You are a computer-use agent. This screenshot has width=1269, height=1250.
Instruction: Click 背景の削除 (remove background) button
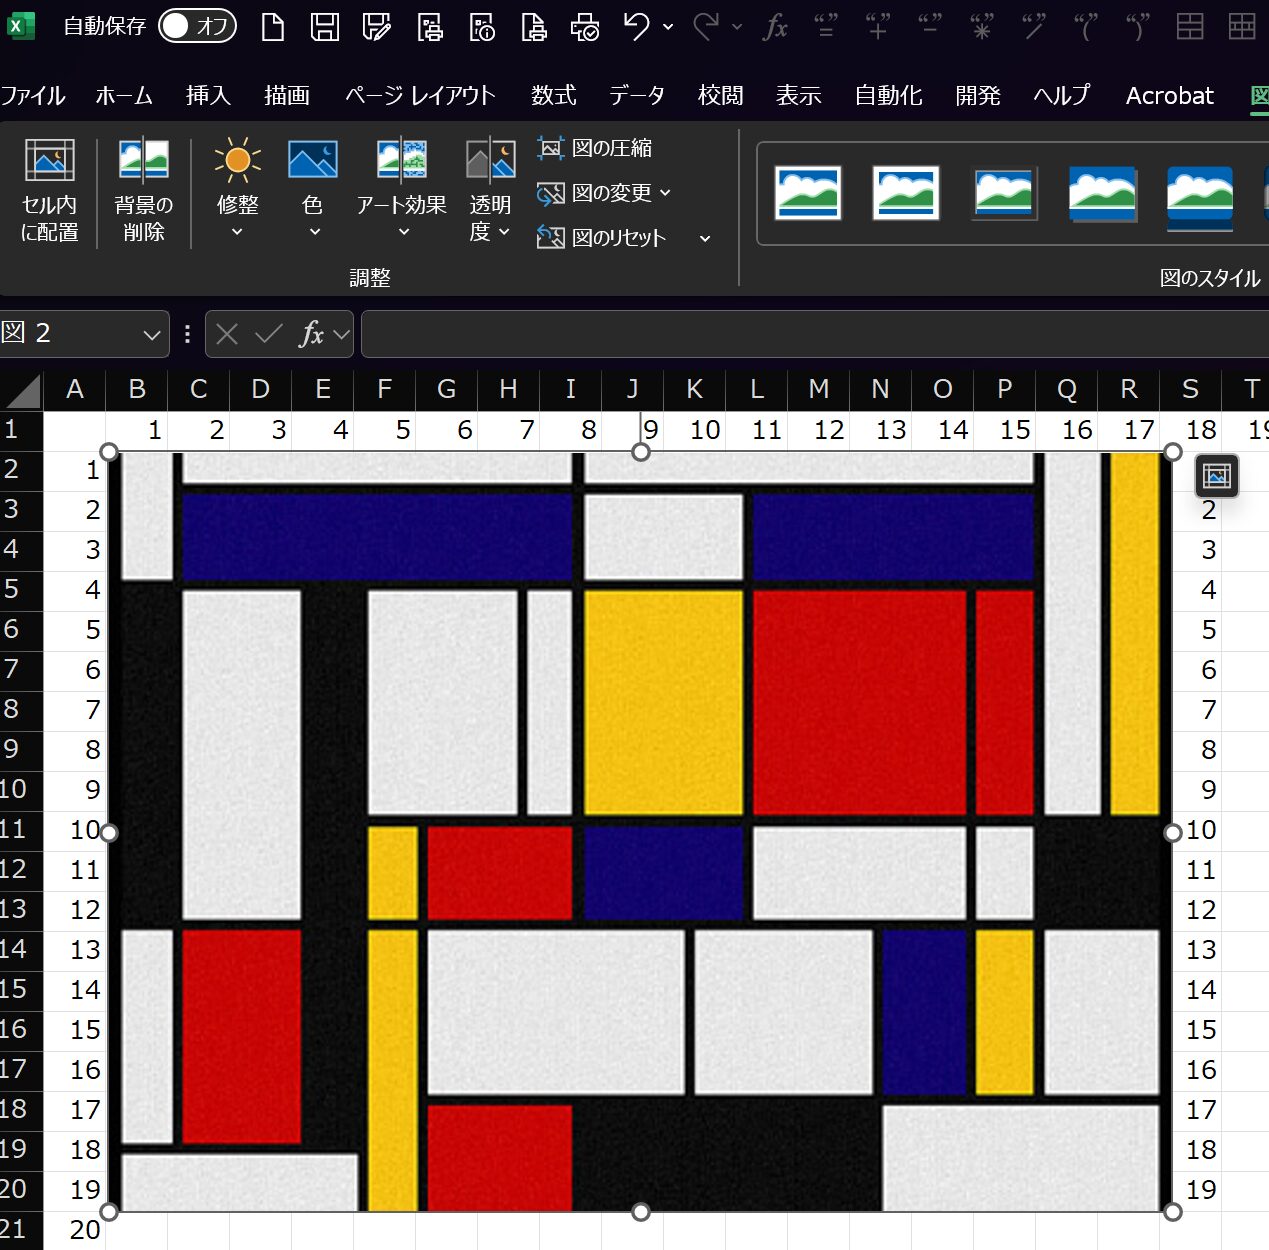[143, 192]
